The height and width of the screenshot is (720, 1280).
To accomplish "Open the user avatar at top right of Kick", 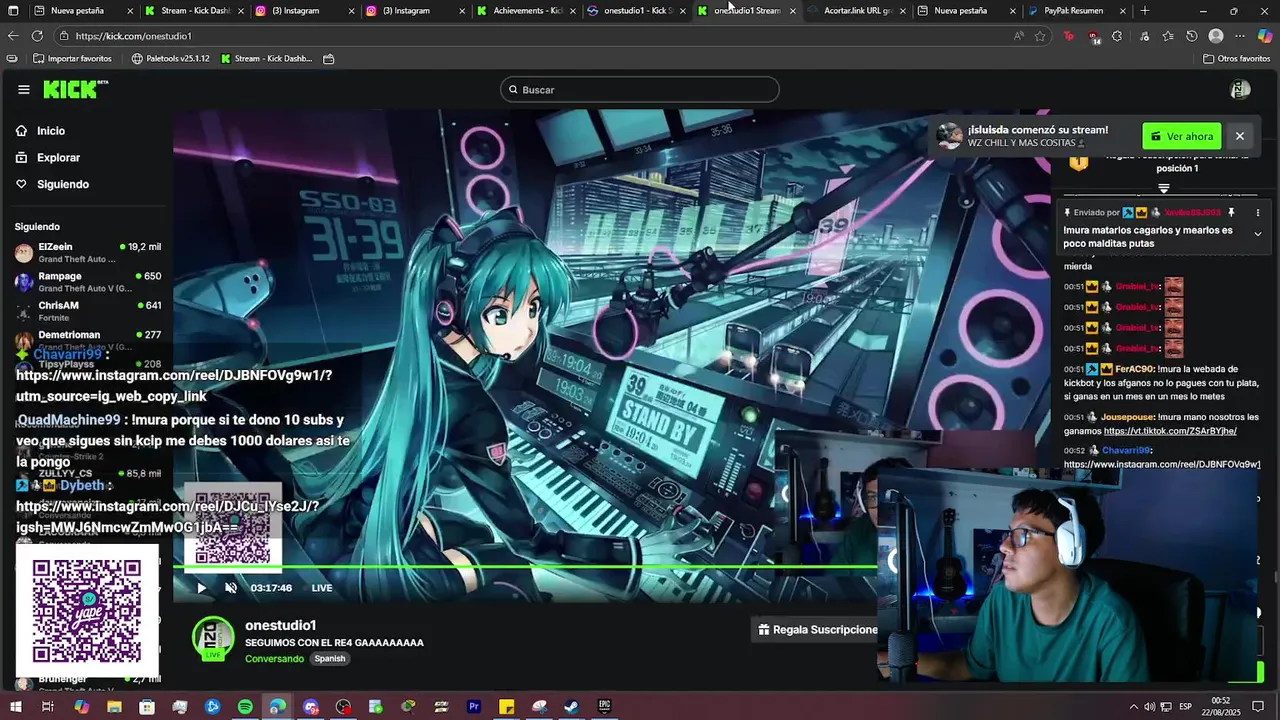I will 1240,90.
